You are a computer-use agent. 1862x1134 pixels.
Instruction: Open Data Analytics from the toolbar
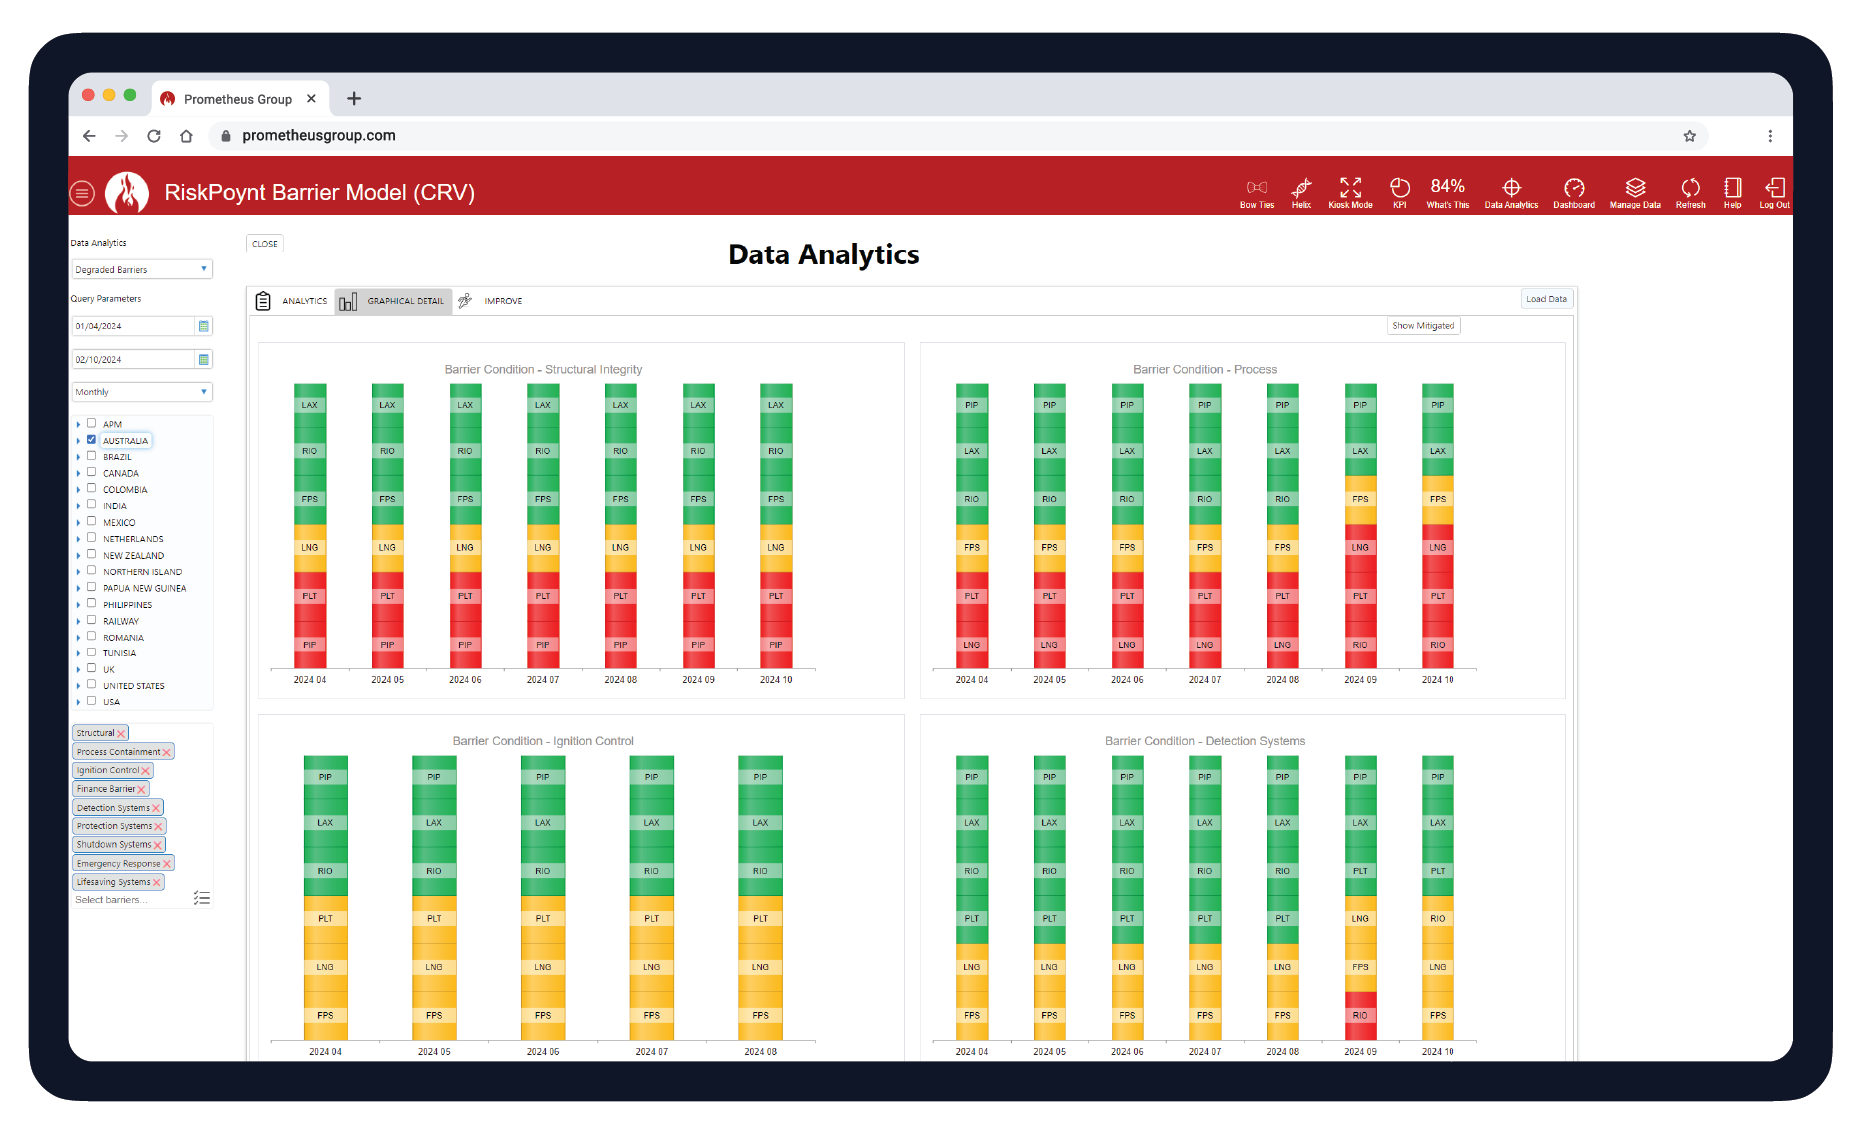[1511, 191]
